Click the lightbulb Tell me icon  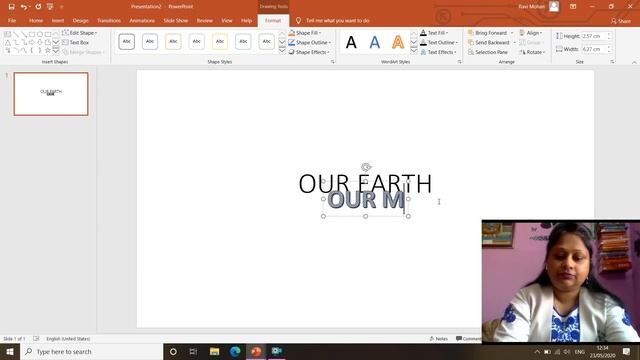click(298, 20)
